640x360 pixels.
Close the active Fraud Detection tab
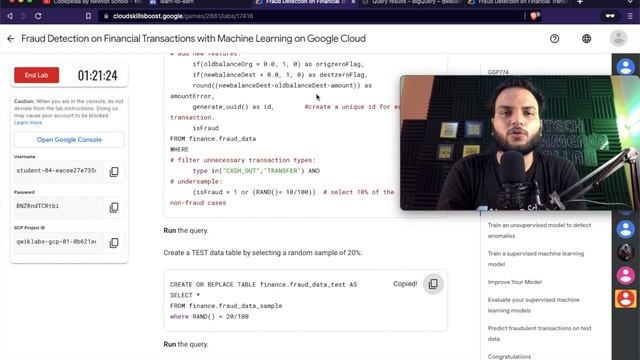pyautogui.click(x=353, y=2)
